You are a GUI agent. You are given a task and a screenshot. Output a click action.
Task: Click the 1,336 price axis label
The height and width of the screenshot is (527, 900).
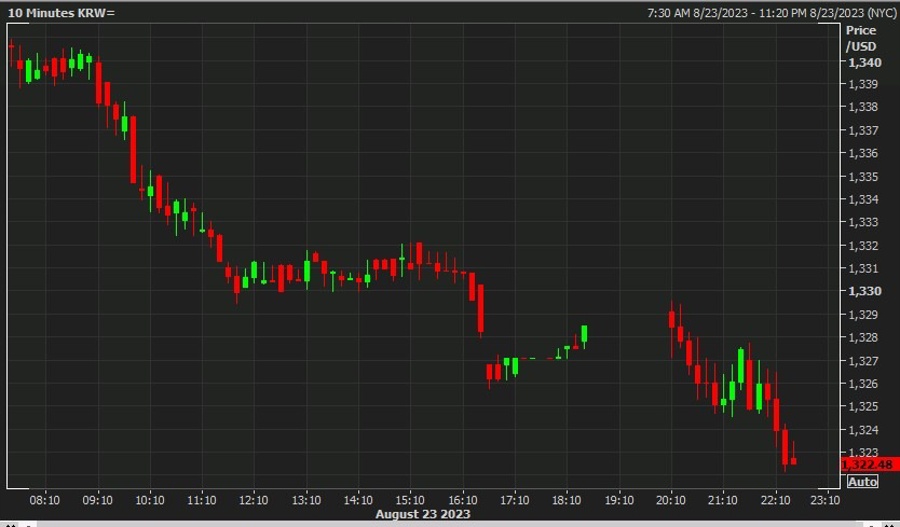pyautogui.click(x=863, y=153)
